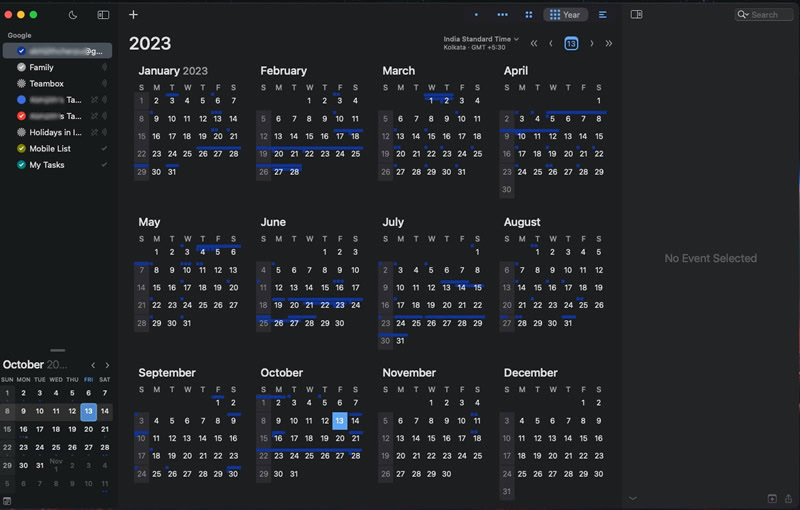
Task: Select November 30 in year view
Action: coord(446,474)
